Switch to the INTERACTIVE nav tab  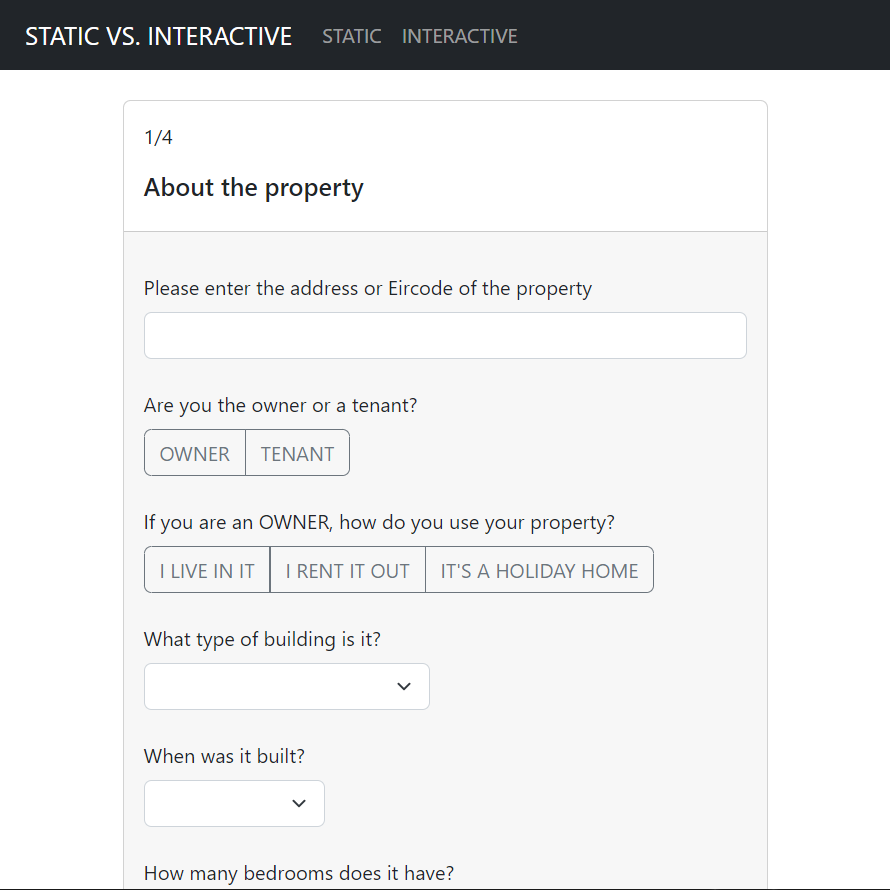pyautogui.click(x=459, y=36)
